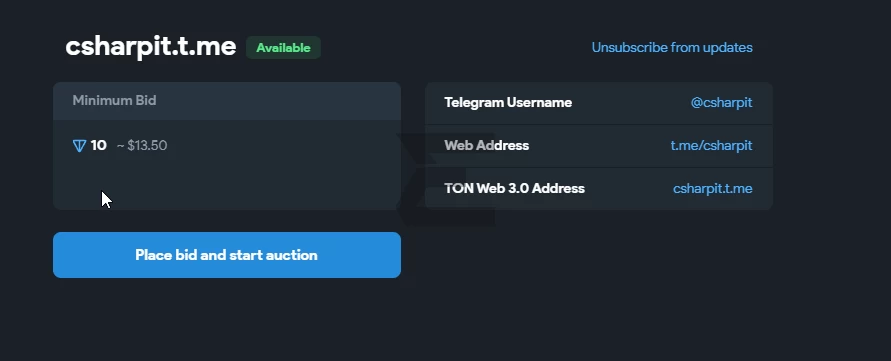Click the green Available status badge

[284, 48]
